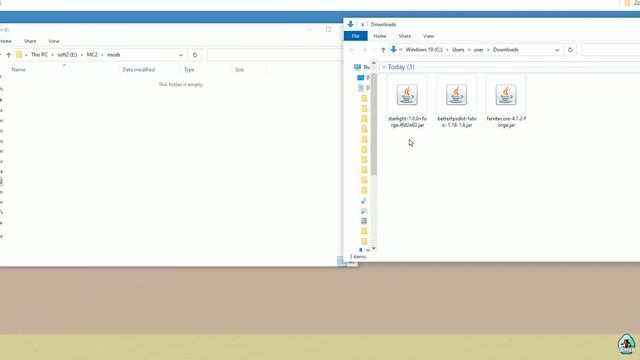Open the File tab in Downloads window
Screen dimensions: 640x360
356,36
